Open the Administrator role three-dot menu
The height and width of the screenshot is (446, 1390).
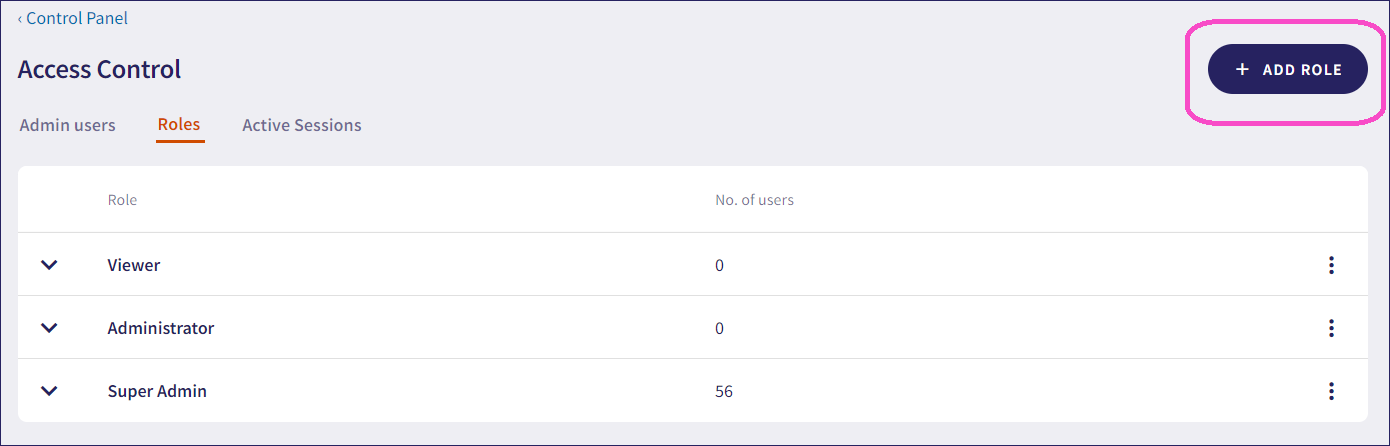click(1331, 328)
